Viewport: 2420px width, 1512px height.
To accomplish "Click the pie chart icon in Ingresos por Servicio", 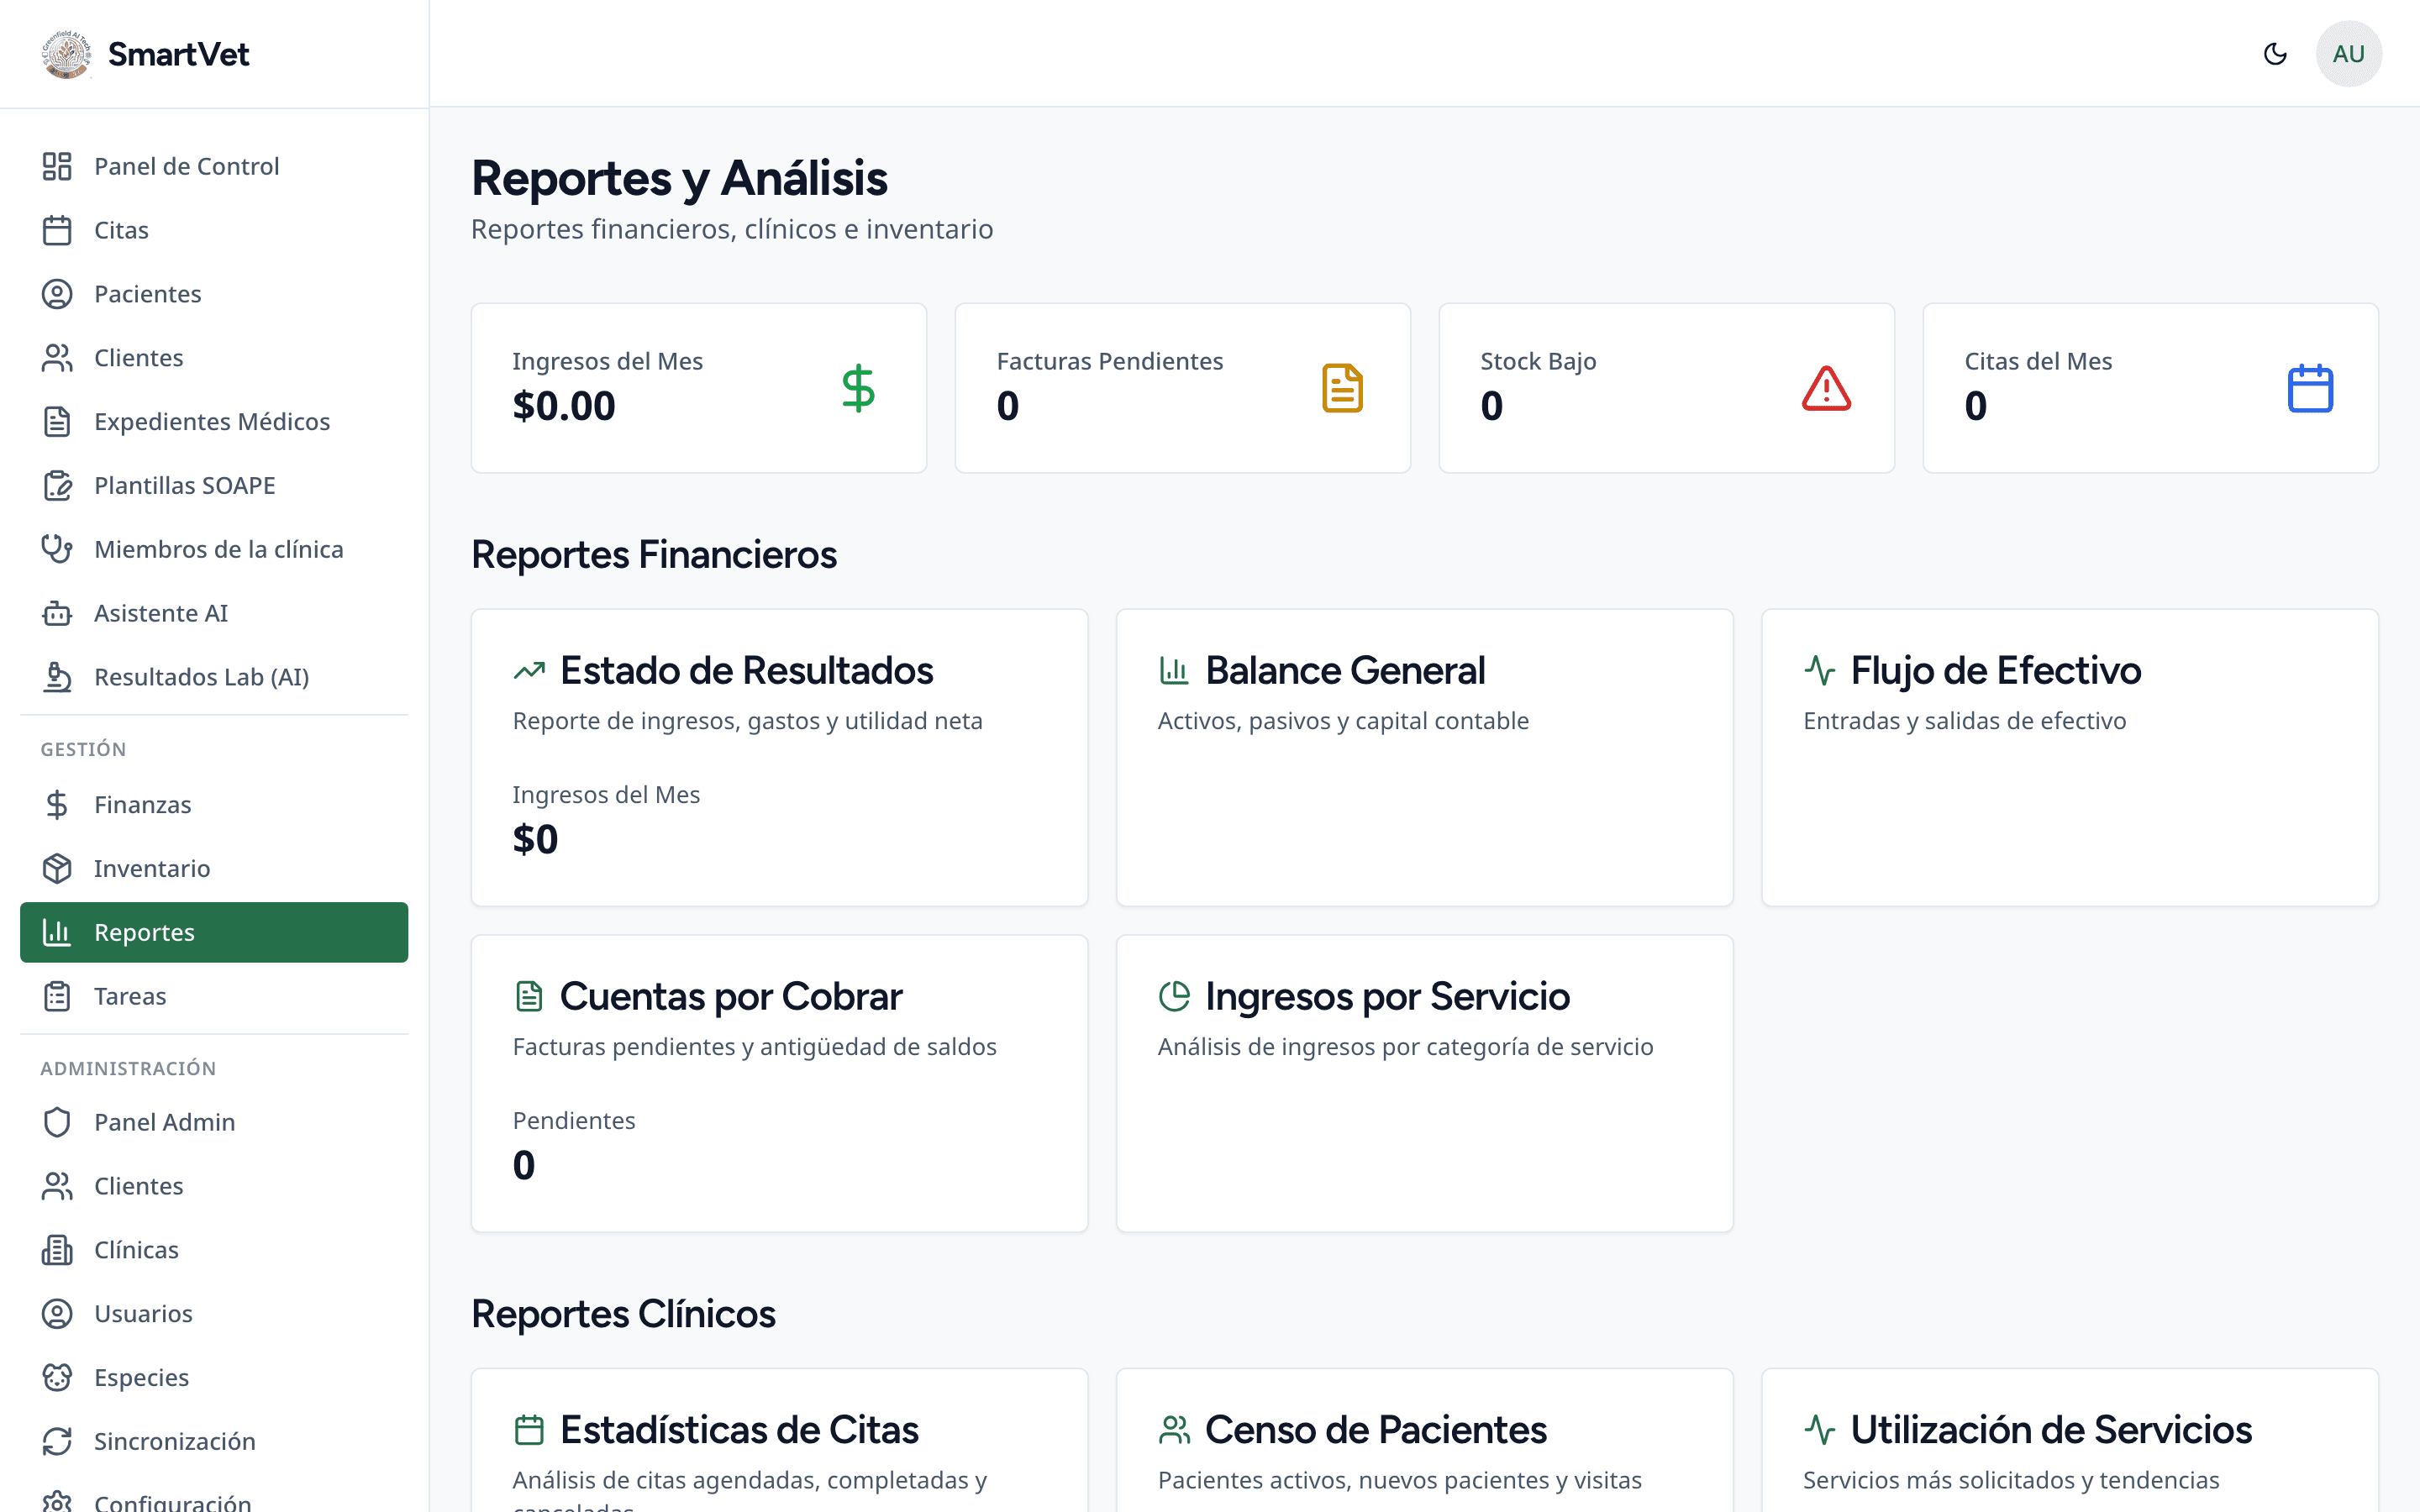I will 1174,997.
